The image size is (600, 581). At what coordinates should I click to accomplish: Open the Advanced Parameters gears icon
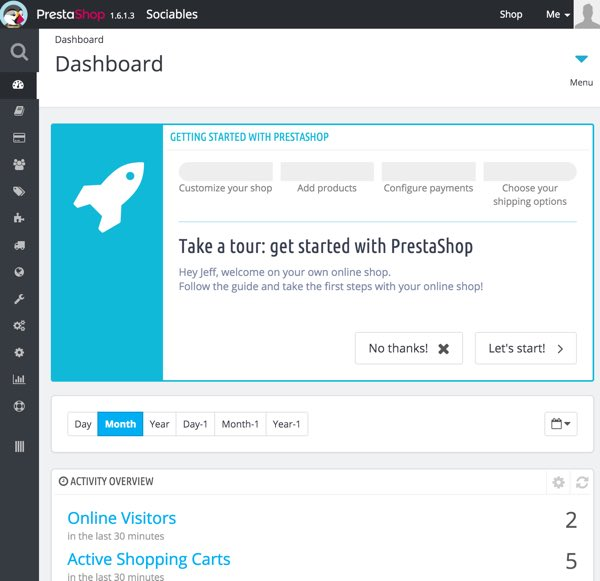click(19, 326)
